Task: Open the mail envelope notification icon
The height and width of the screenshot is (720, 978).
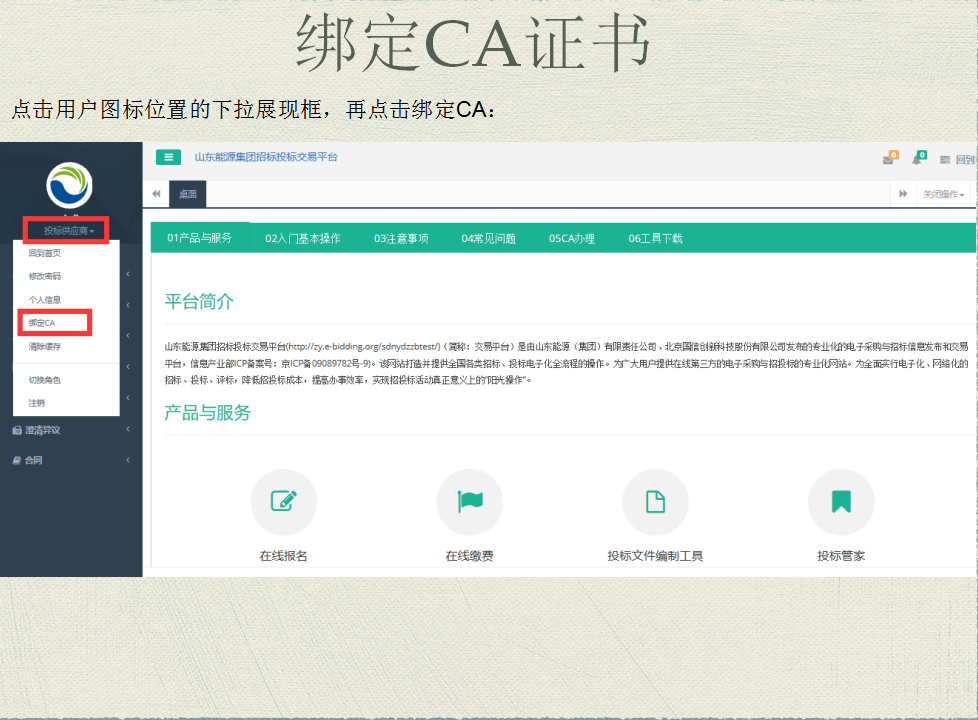Action: (888, 159)
